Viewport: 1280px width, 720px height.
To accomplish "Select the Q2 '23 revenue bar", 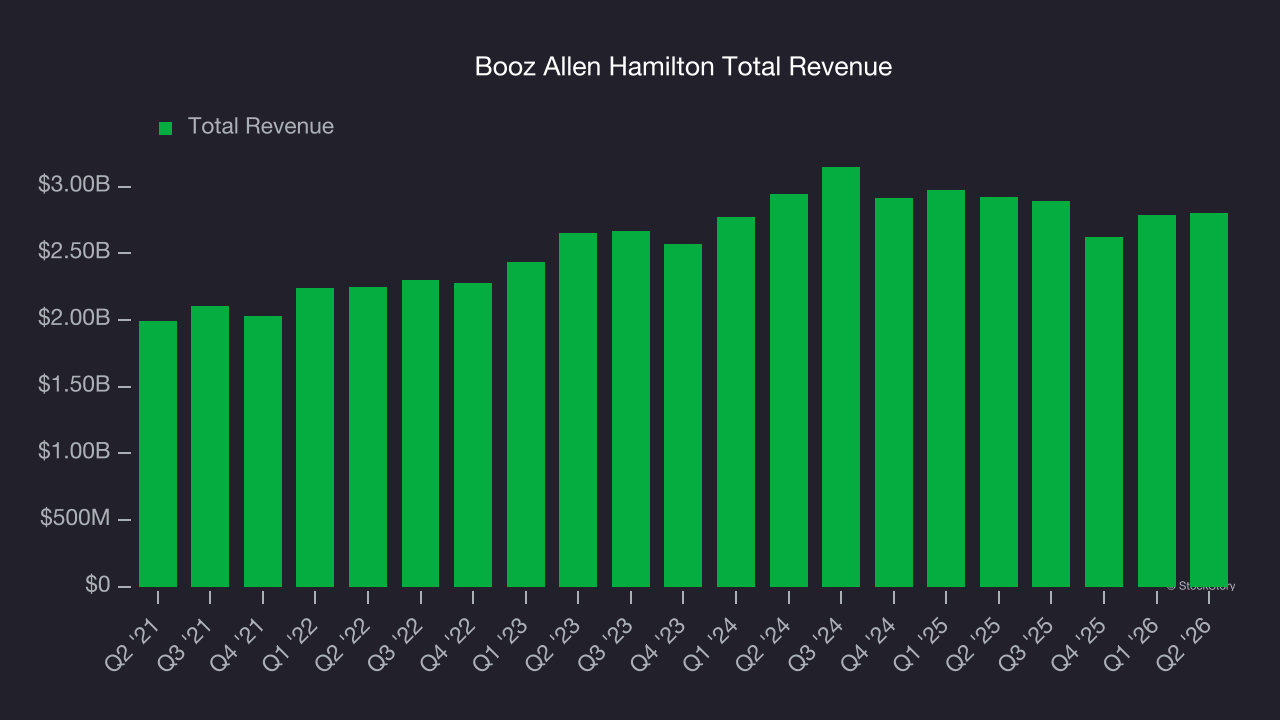I will 578,410.
